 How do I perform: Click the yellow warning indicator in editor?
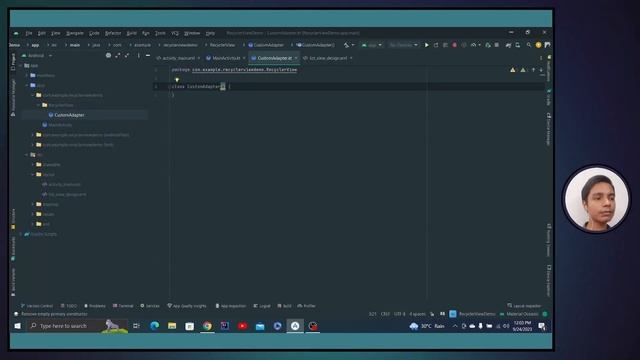coord(513,70)
